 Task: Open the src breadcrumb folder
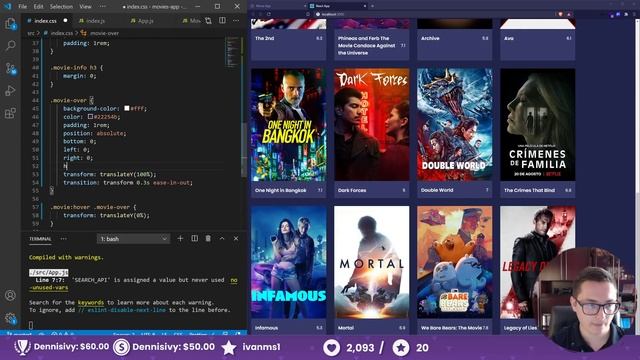click(x=31, y=33)
